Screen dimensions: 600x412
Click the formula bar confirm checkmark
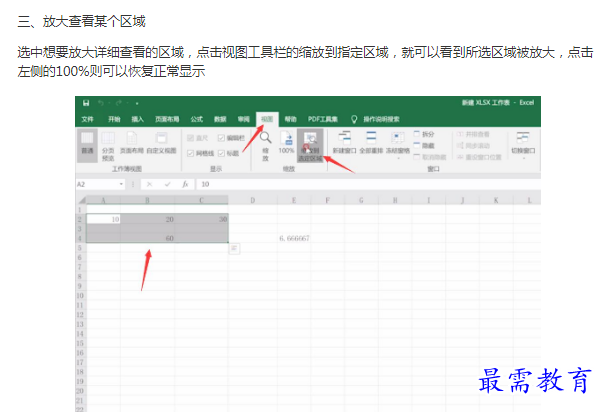pos(167,184)
